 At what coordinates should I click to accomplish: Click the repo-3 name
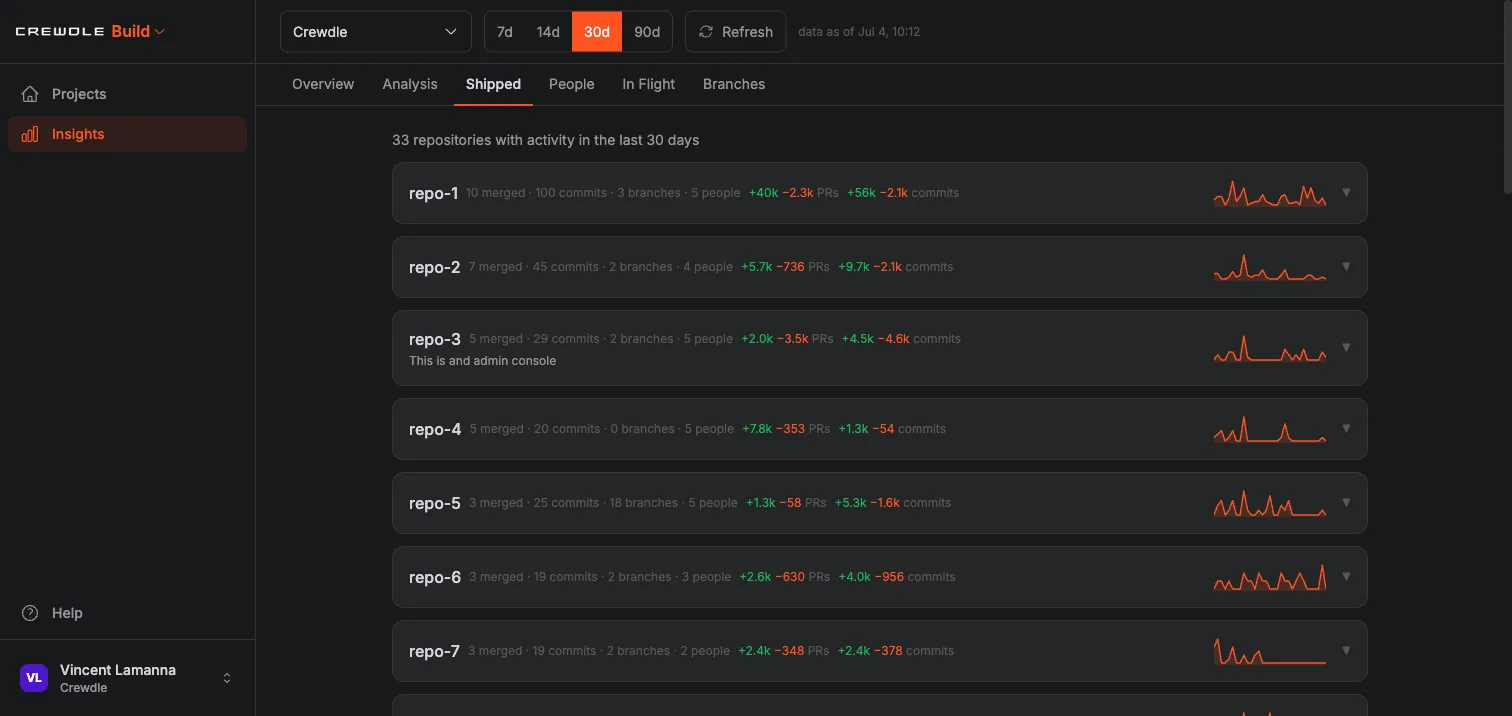pyautogui.click(x=435, y=339)
